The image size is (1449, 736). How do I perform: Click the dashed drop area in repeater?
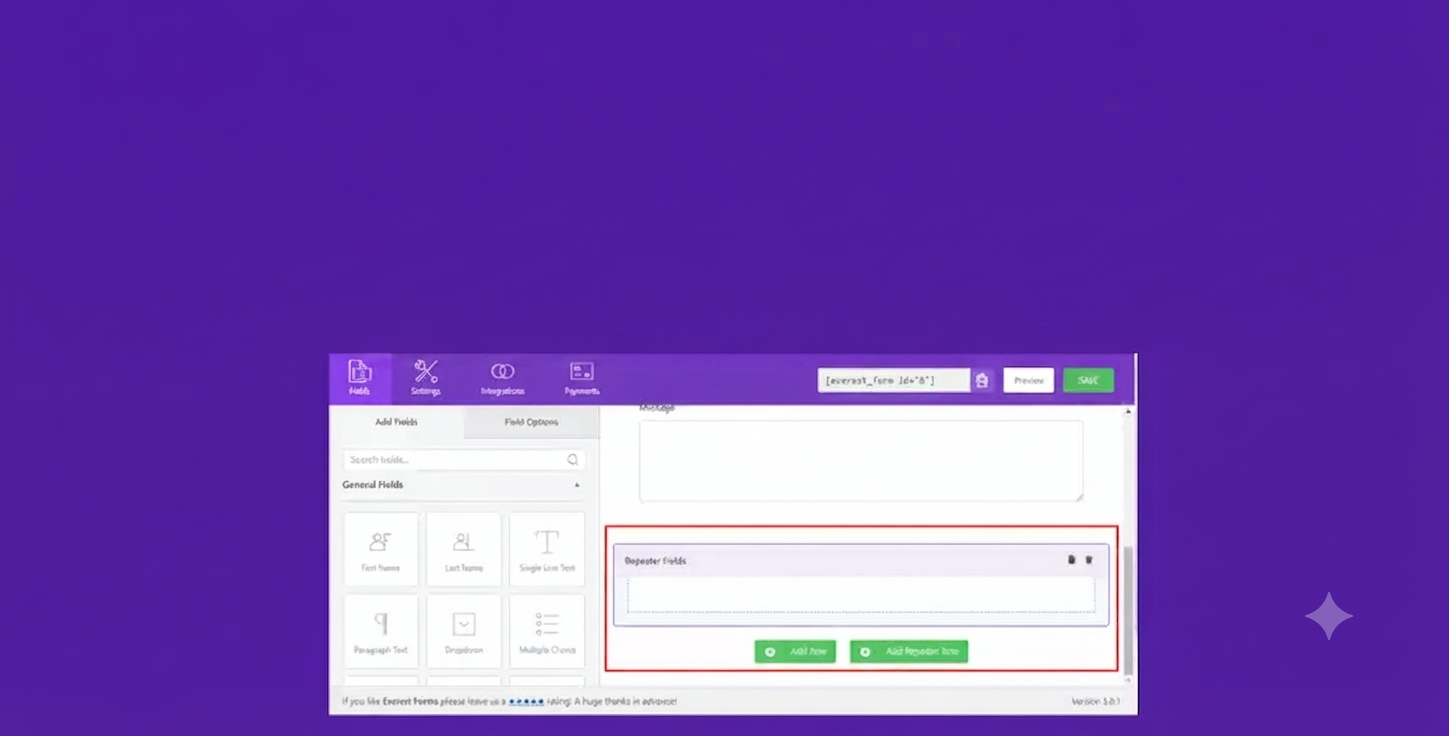[x=861, y=594]
